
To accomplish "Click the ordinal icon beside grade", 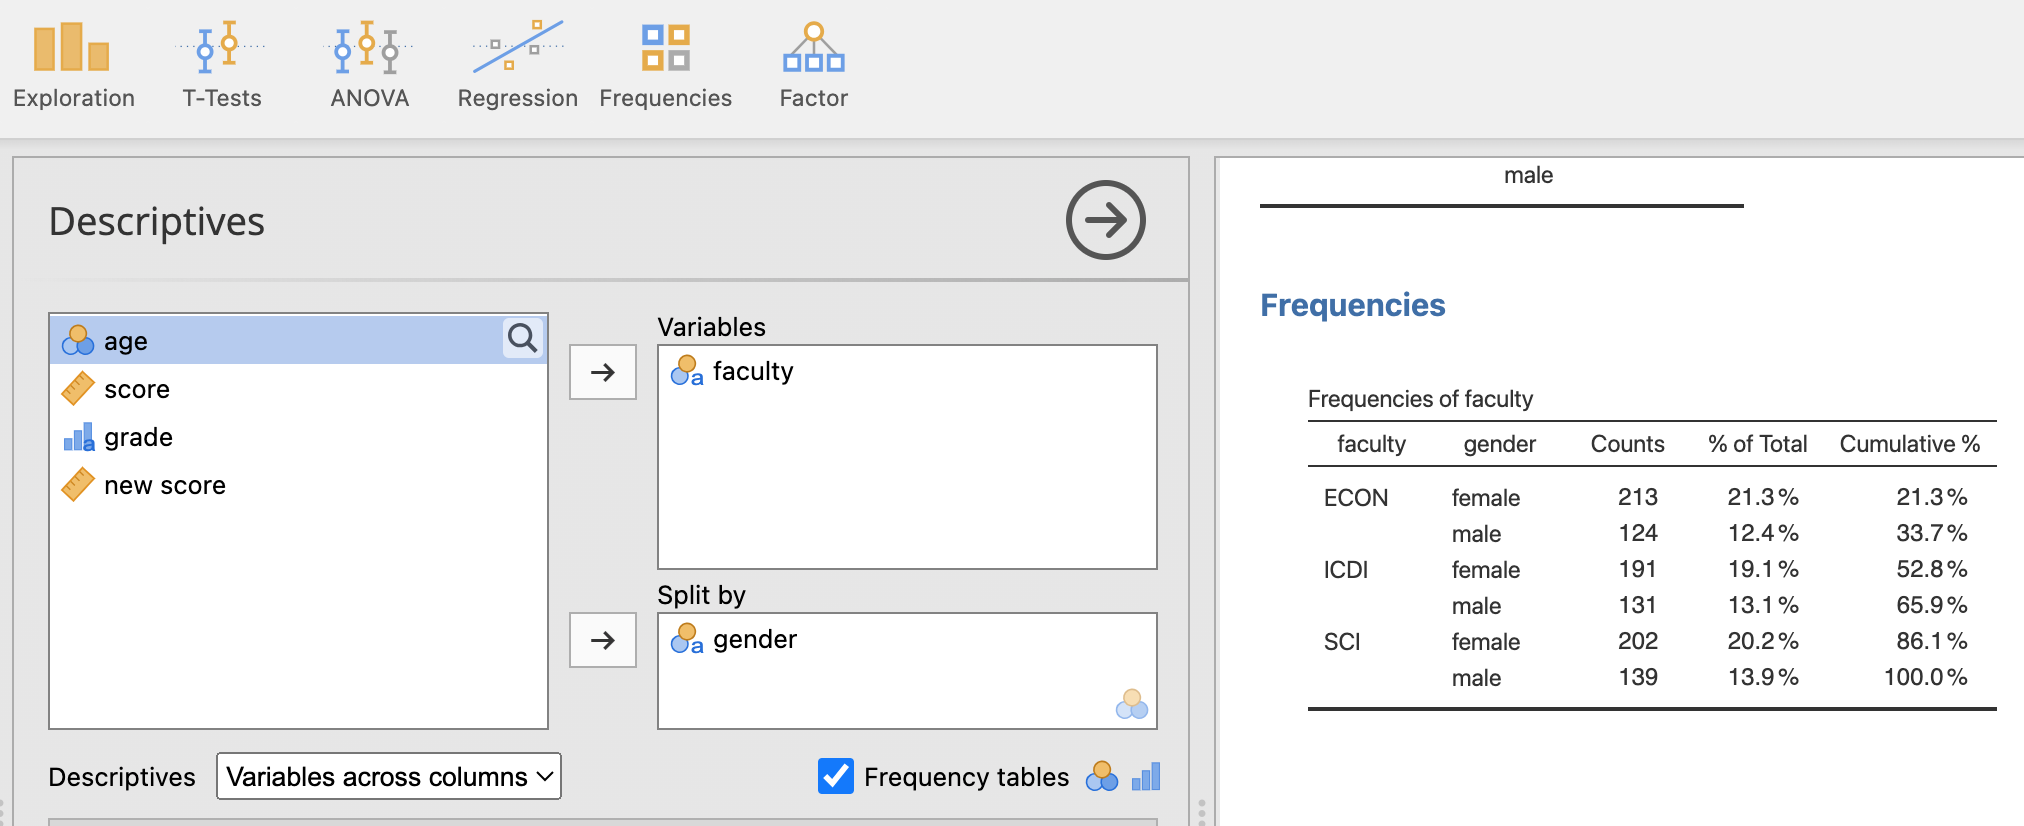I will (78, 437).
